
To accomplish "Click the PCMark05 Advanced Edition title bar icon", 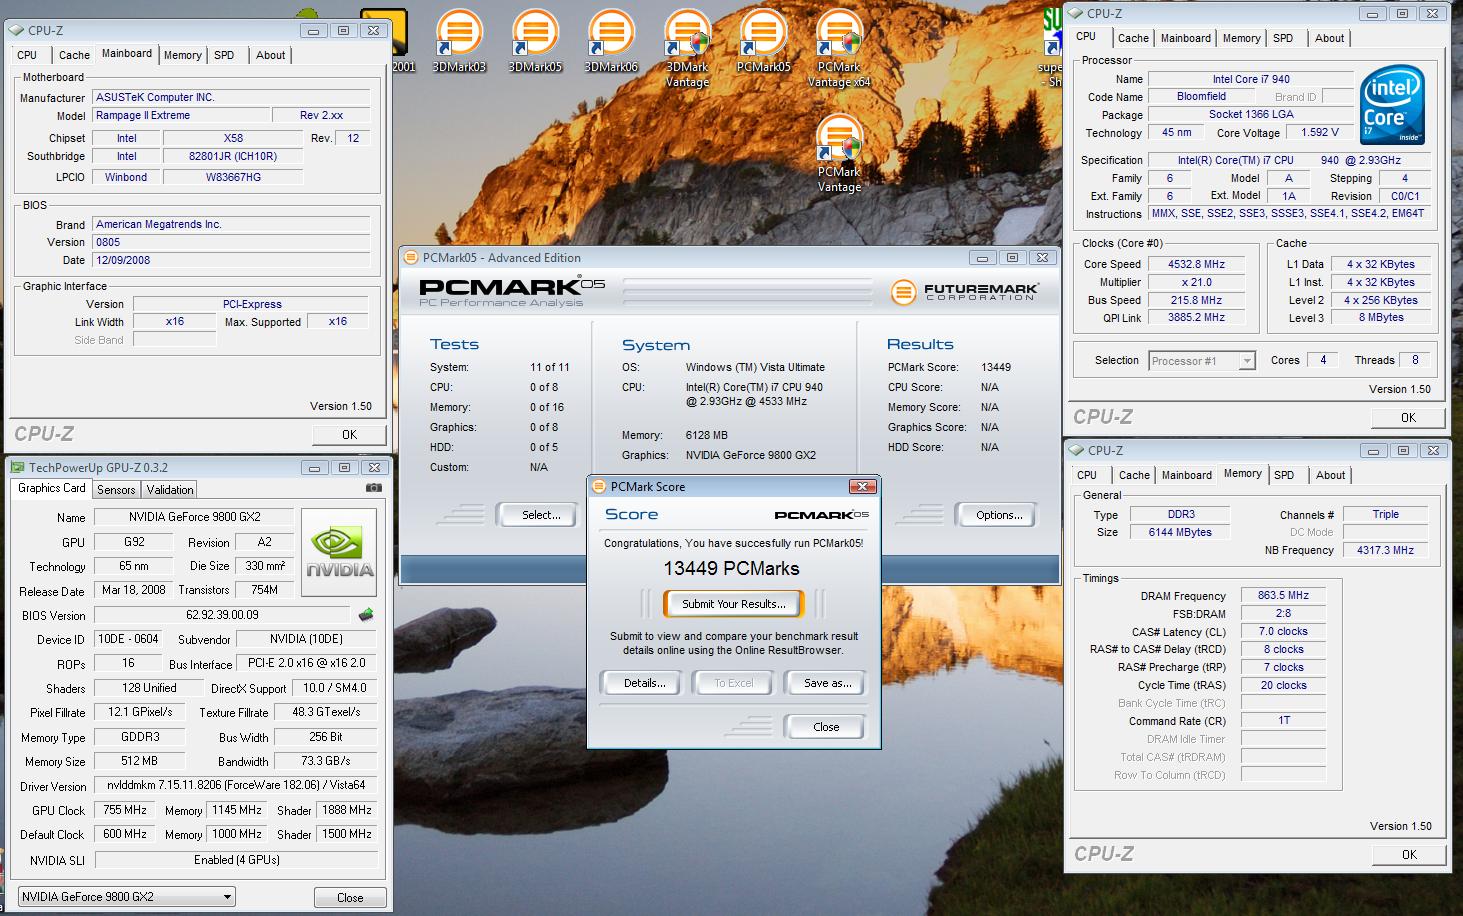I will (410, 257).
